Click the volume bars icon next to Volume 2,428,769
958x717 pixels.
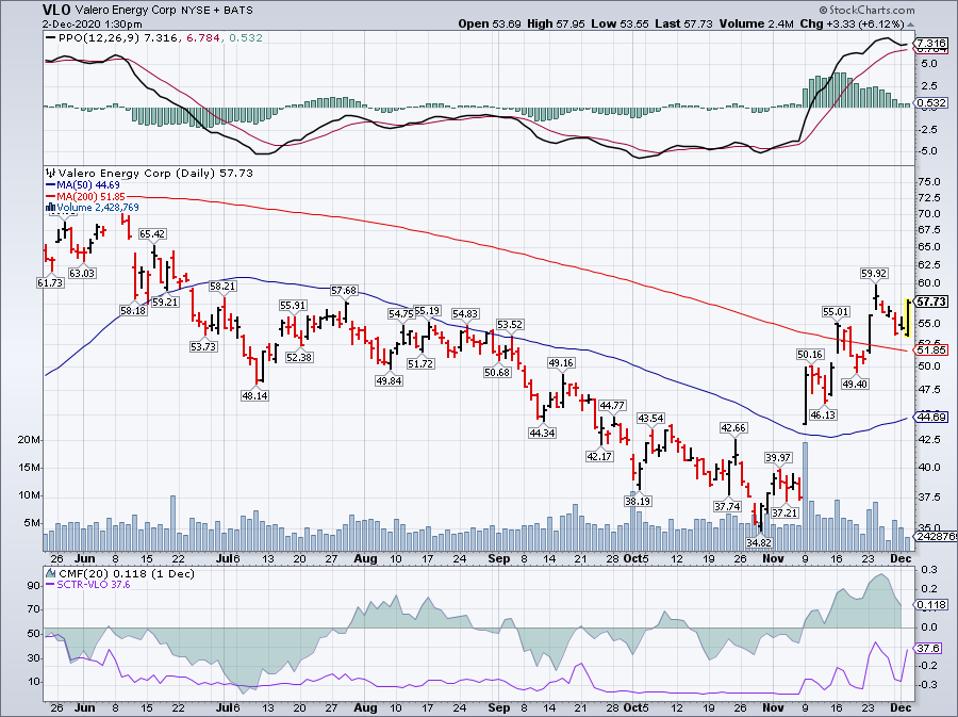click(51, 208)
